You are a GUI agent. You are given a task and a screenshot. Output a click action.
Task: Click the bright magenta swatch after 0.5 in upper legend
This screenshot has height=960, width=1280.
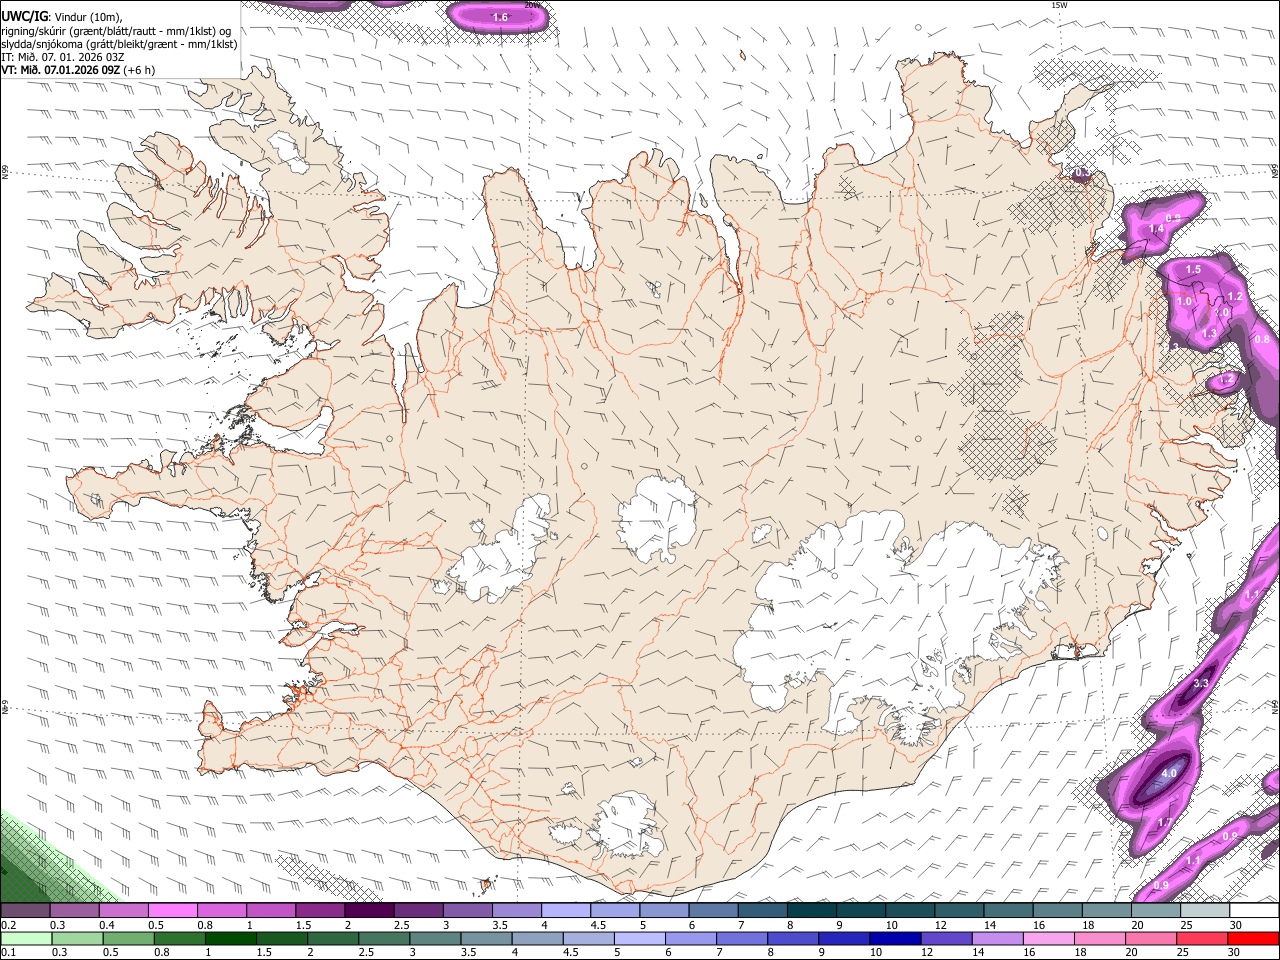(172, 911)
